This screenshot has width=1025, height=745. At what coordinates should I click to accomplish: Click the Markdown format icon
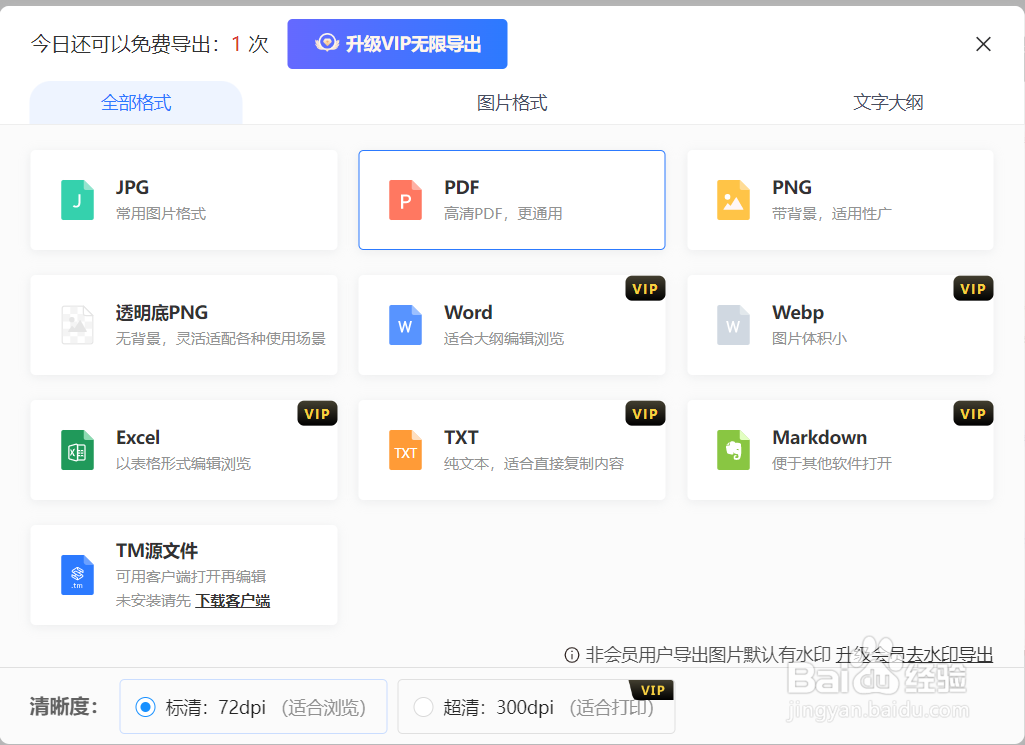pyautogui.click(x=733, y=450)
